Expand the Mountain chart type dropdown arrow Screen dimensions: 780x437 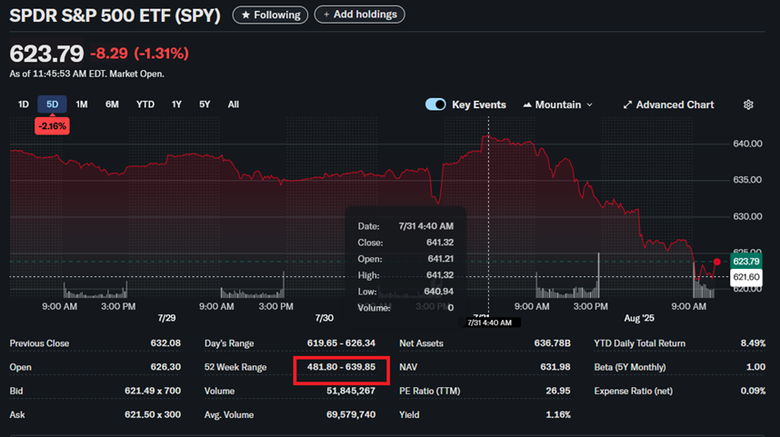pyautogui.click(x=589, y=105)
